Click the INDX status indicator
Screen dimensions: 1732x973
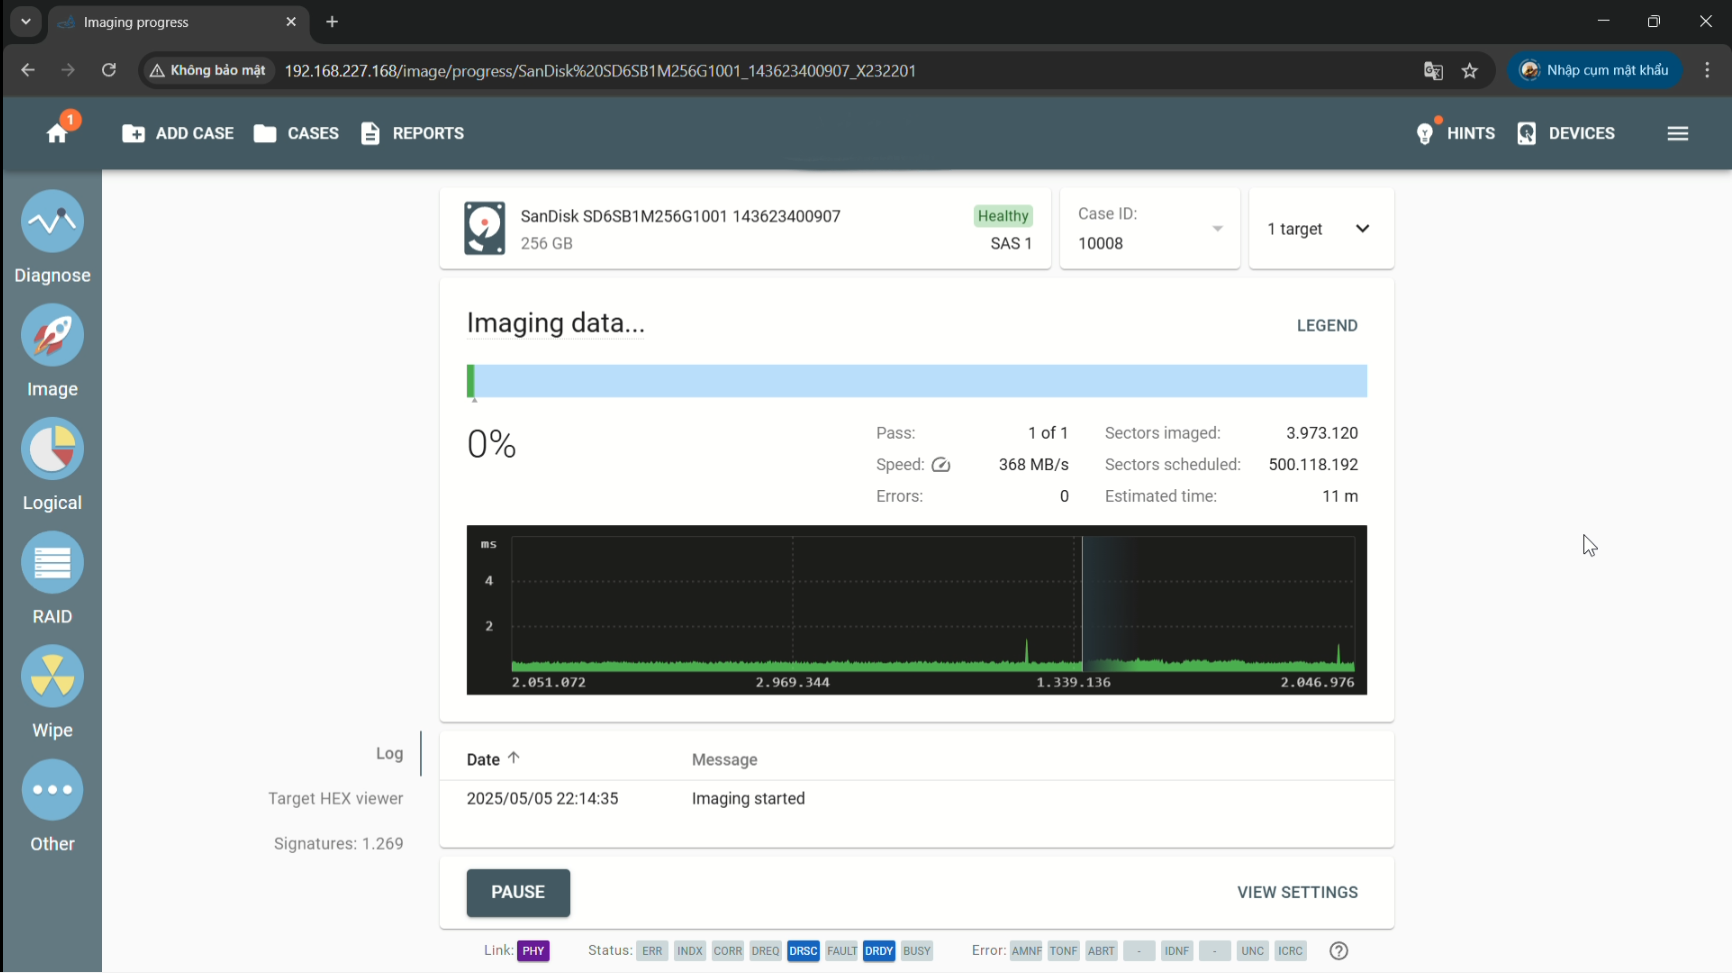pos(690,951)
